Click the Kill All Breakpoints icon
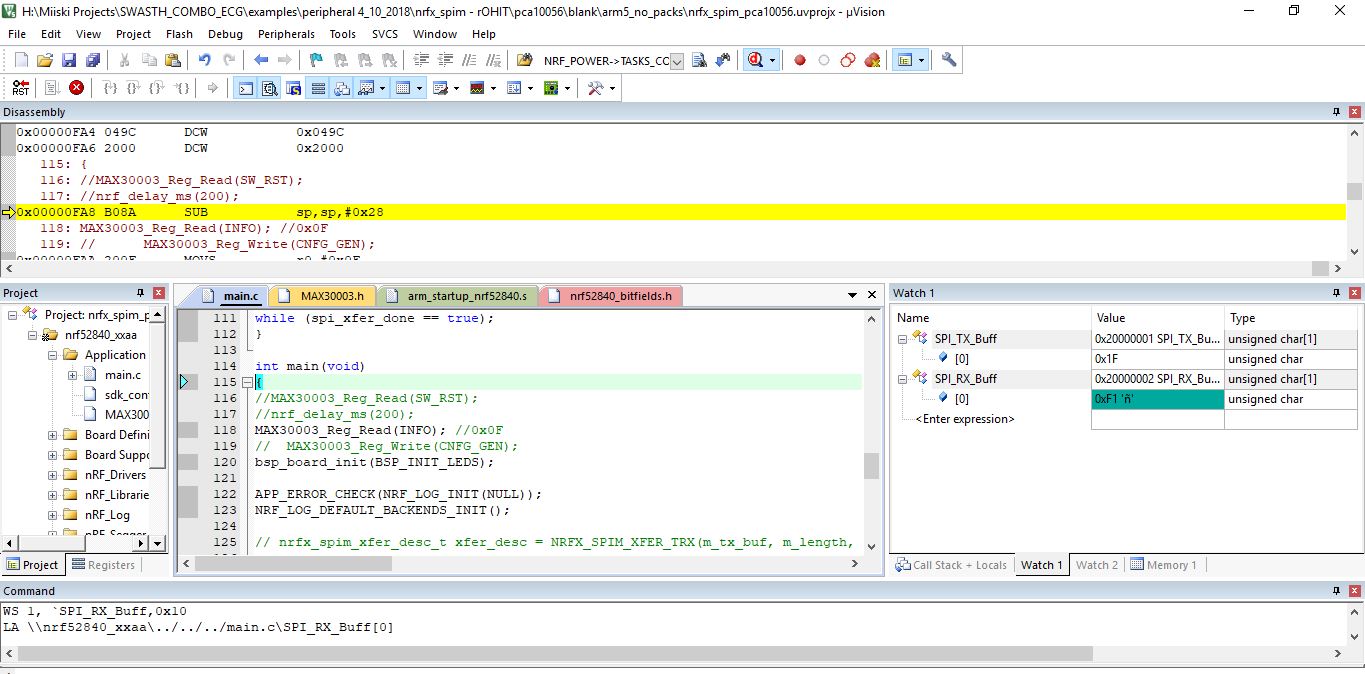The width and height of the screenshot is (1365, 674). [x=872, y=60]
